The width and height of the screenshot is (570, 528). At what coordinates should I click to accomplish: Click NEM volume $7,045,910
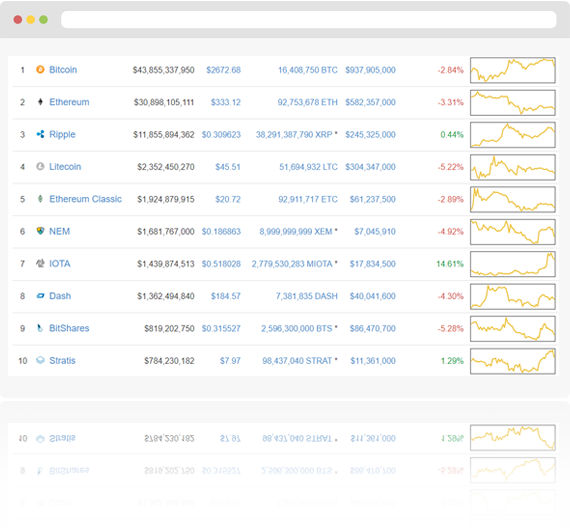[x=375, y=232]
